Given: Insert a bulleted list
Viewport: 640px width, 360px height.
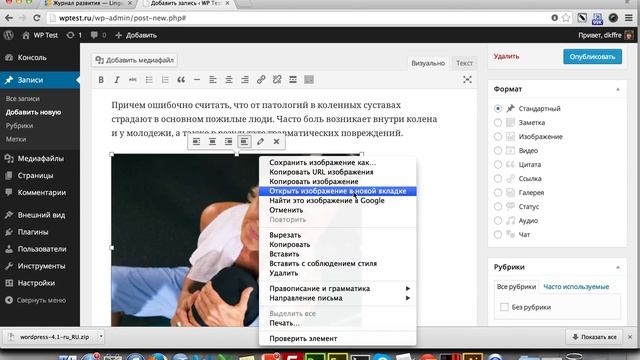Looking at the screenshot, I should coord(149,80).
